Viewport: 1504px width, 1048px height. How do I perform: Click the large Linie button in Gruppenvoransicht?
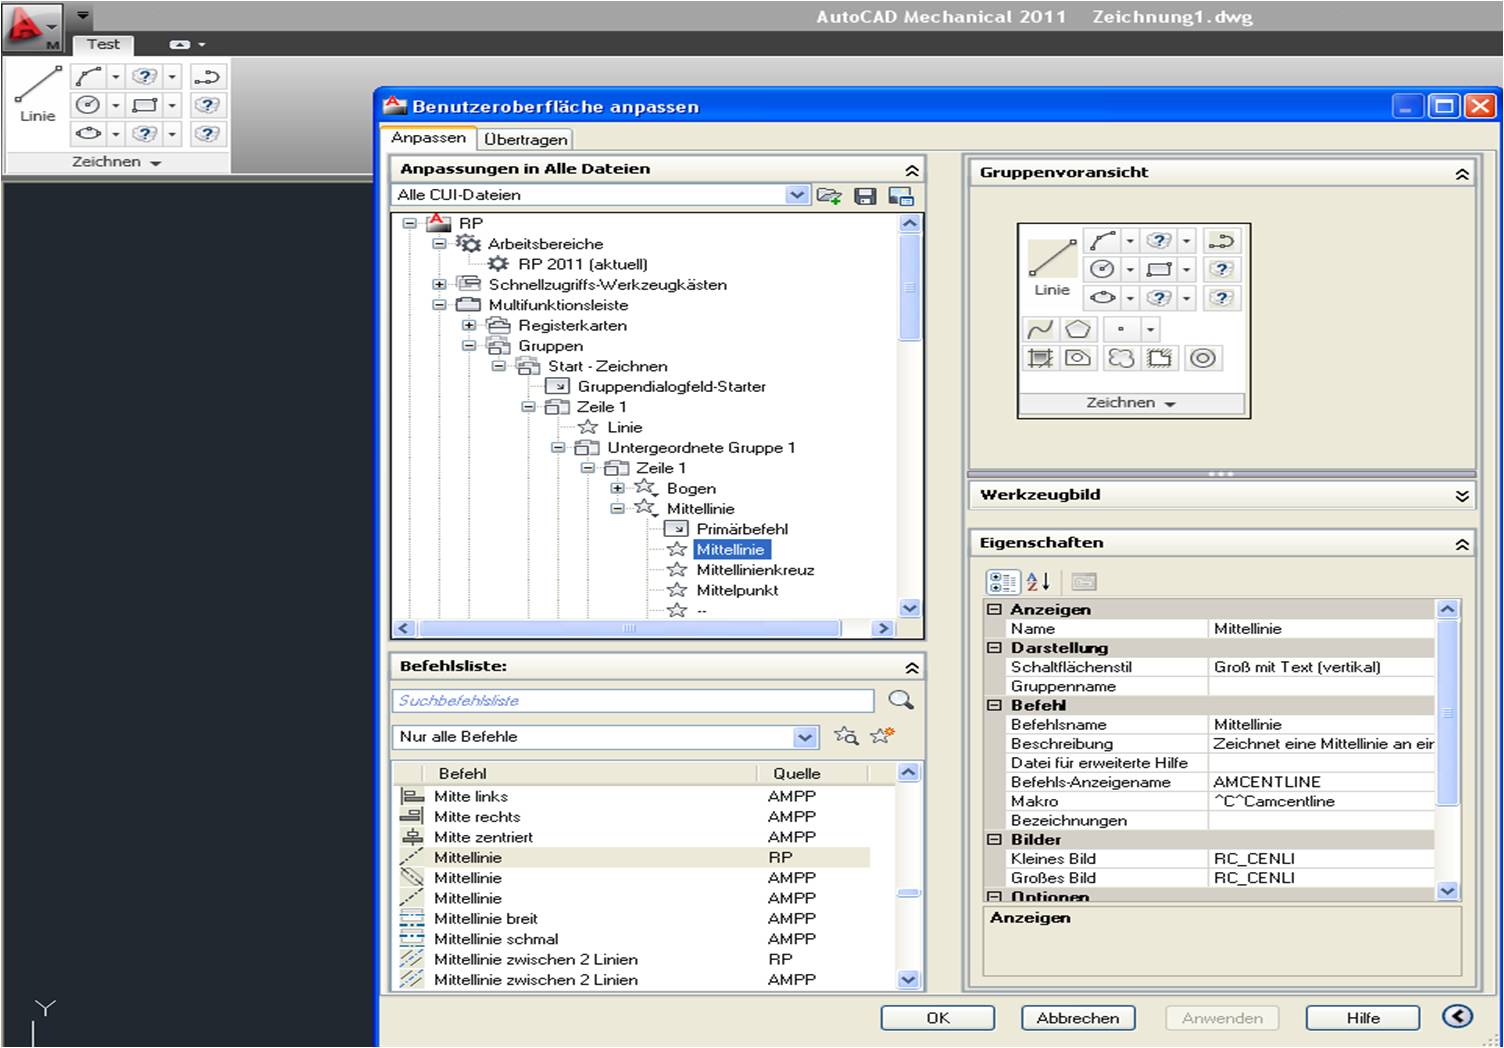click(1051, 267)
